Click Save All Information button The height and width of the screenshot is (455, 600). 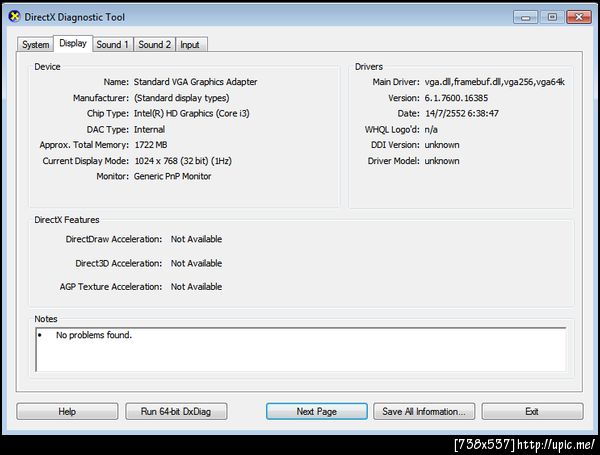point(424,411)
